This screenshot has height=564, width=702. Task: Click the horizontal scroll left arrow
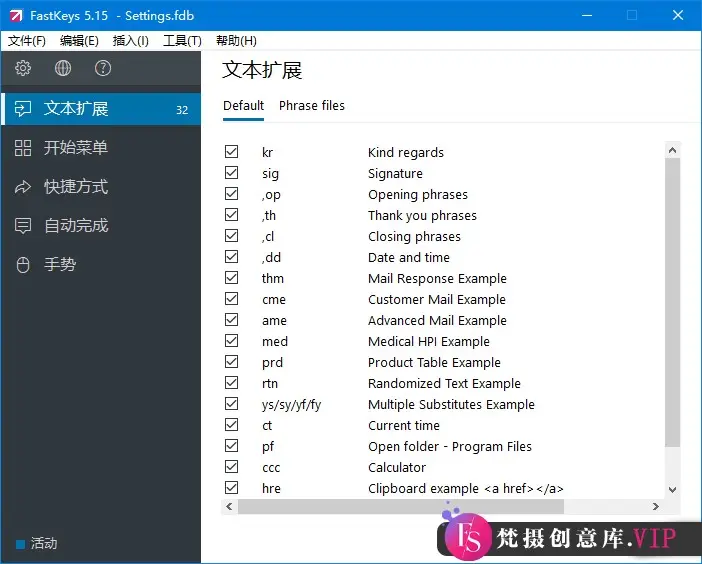229,507
